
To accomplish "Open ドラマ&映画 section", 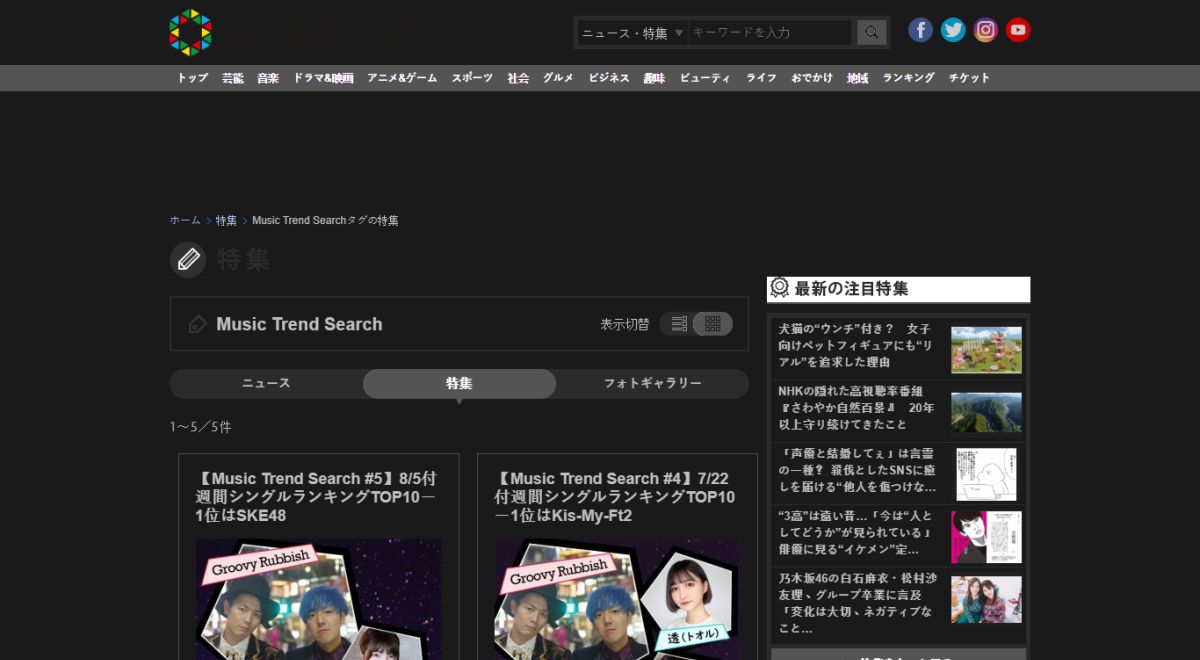I will [x=323, y=78].
